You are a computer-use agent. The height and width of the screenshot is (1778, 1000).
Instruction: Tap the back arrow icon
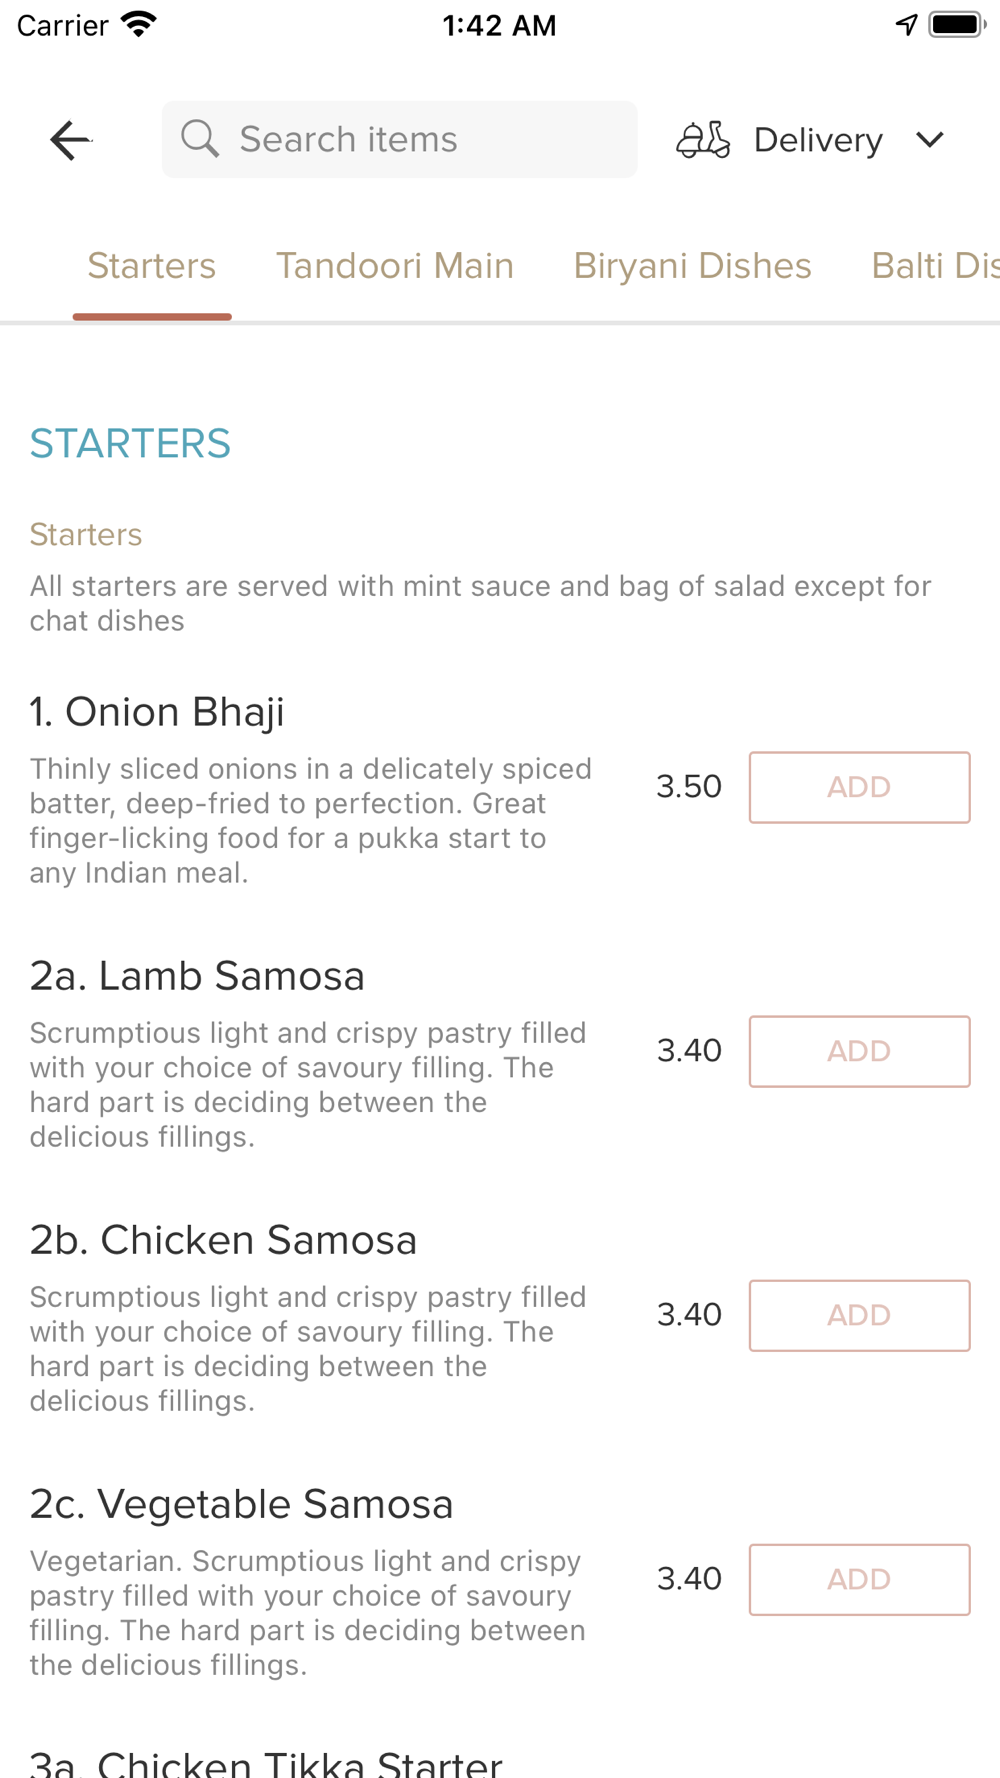[70, 140]
